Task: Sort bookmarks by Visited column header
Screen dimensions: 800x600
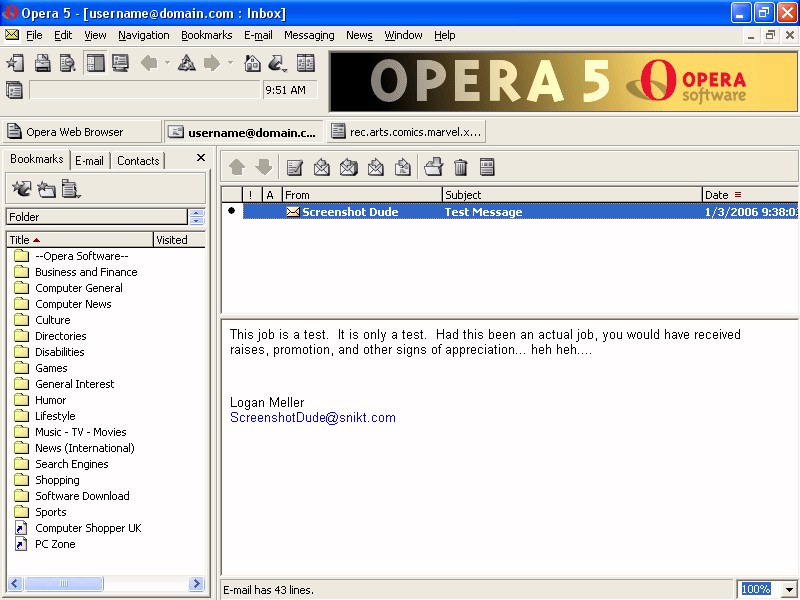Action: tap(180, 240)
